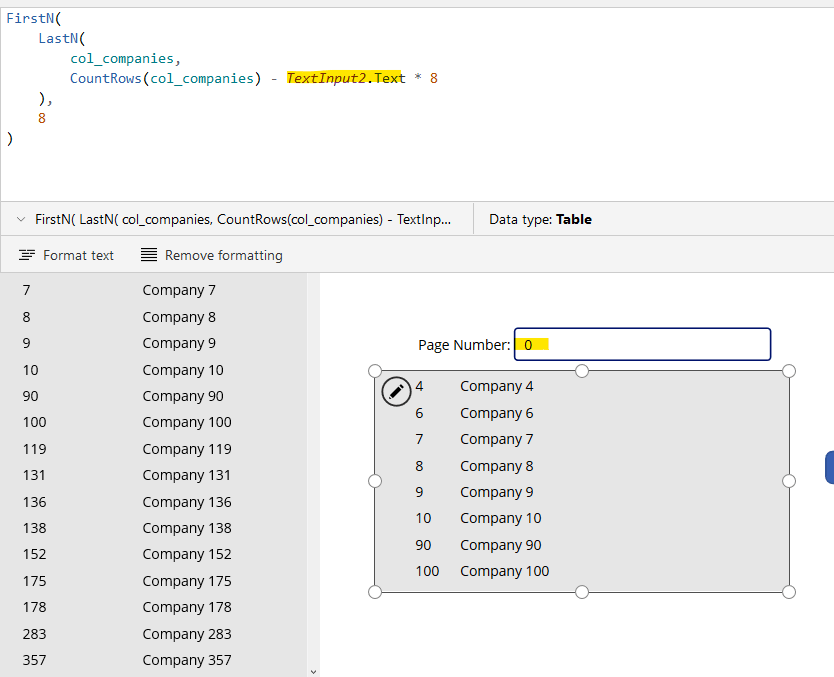Click the blue tab on the right edge
834x677 pixels.
tap(829, 467)
